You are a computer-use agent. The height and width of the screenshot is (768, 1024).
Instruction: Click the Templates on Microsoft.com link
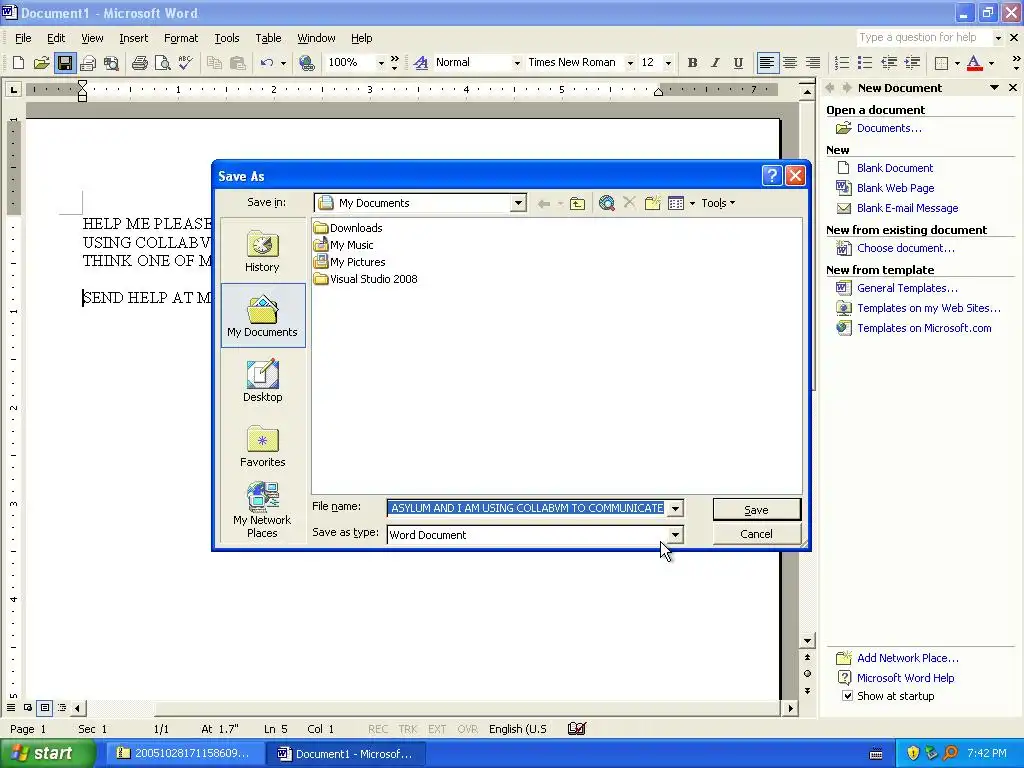tap(924, 328)
